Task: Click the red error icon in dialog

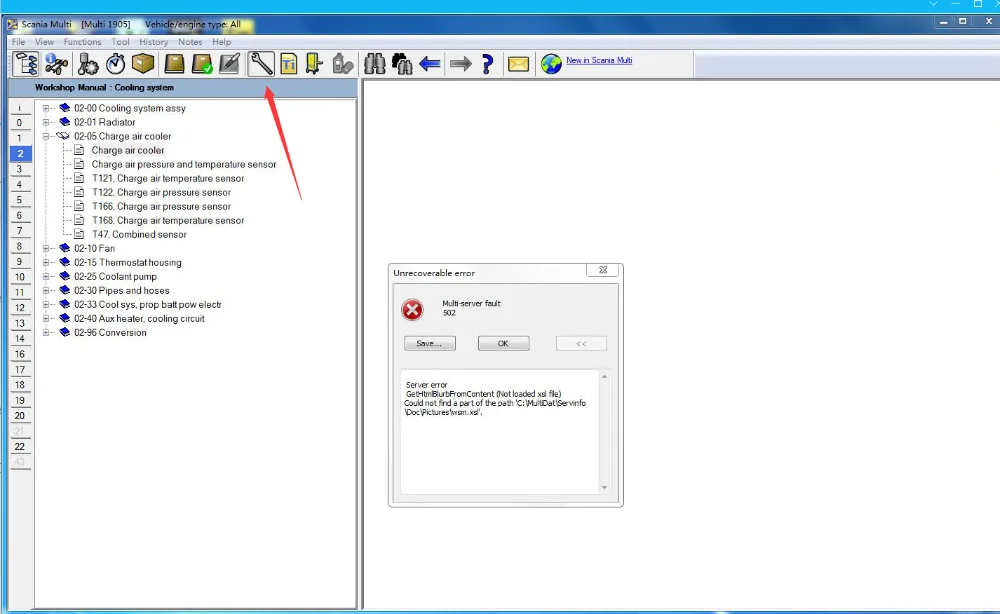Action: coord(412,310)
